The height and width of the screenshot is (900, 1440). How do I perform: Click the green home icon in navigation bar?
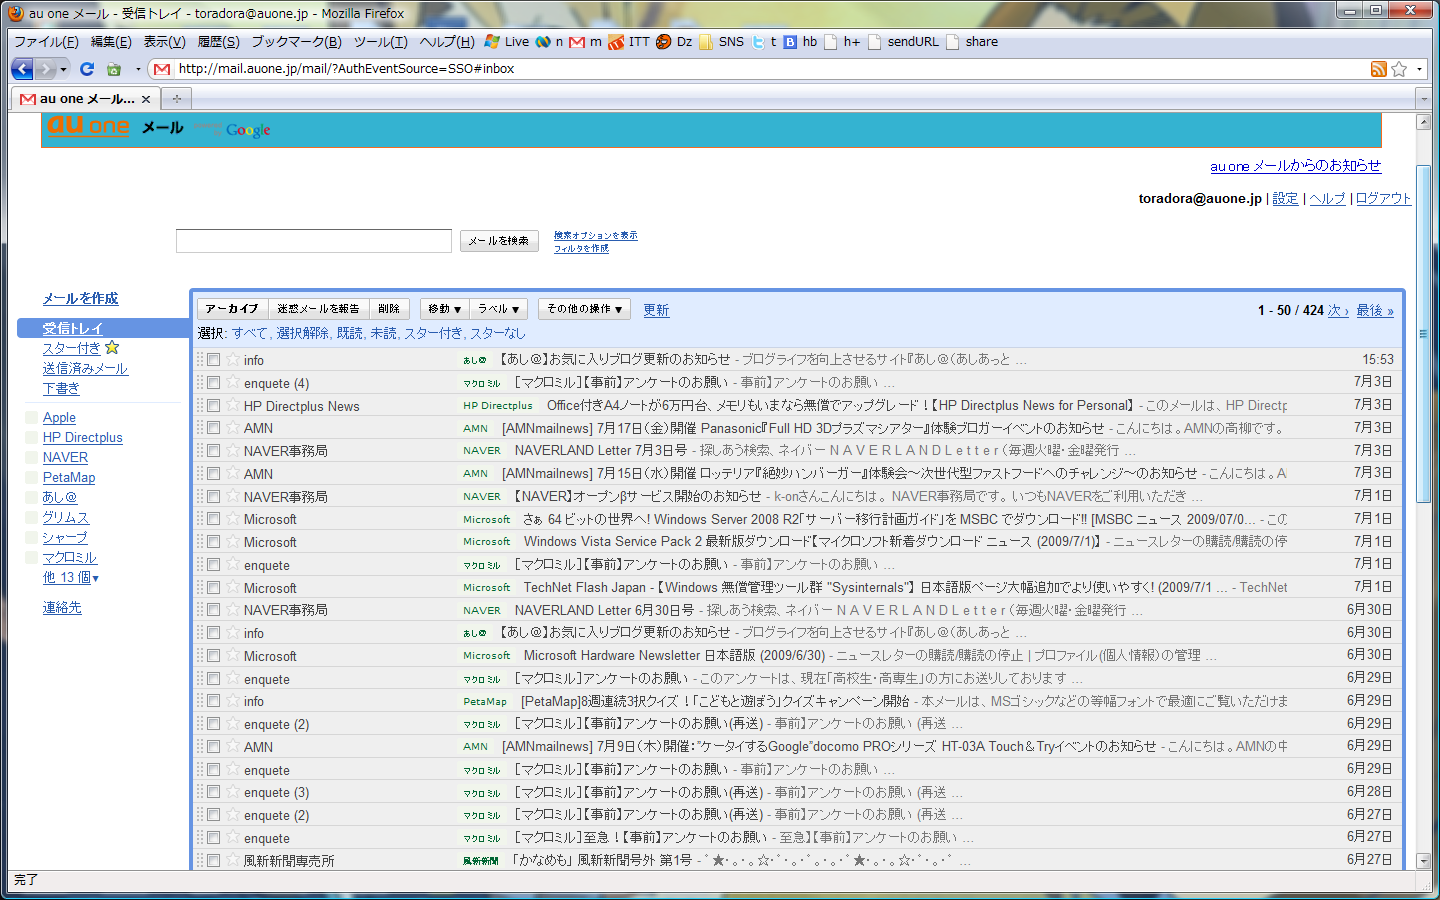click(114, 69)
